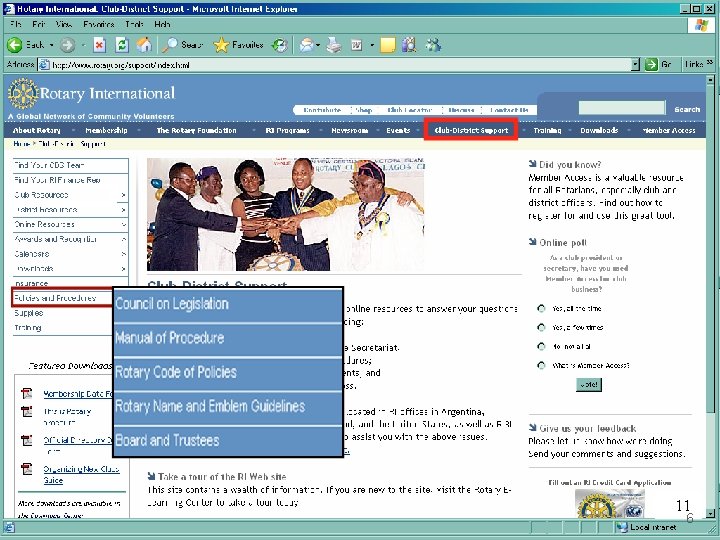The width and height of the screenshot is (720, 540).
Task: Click the Membership nav link
Action: pos(106,130)
